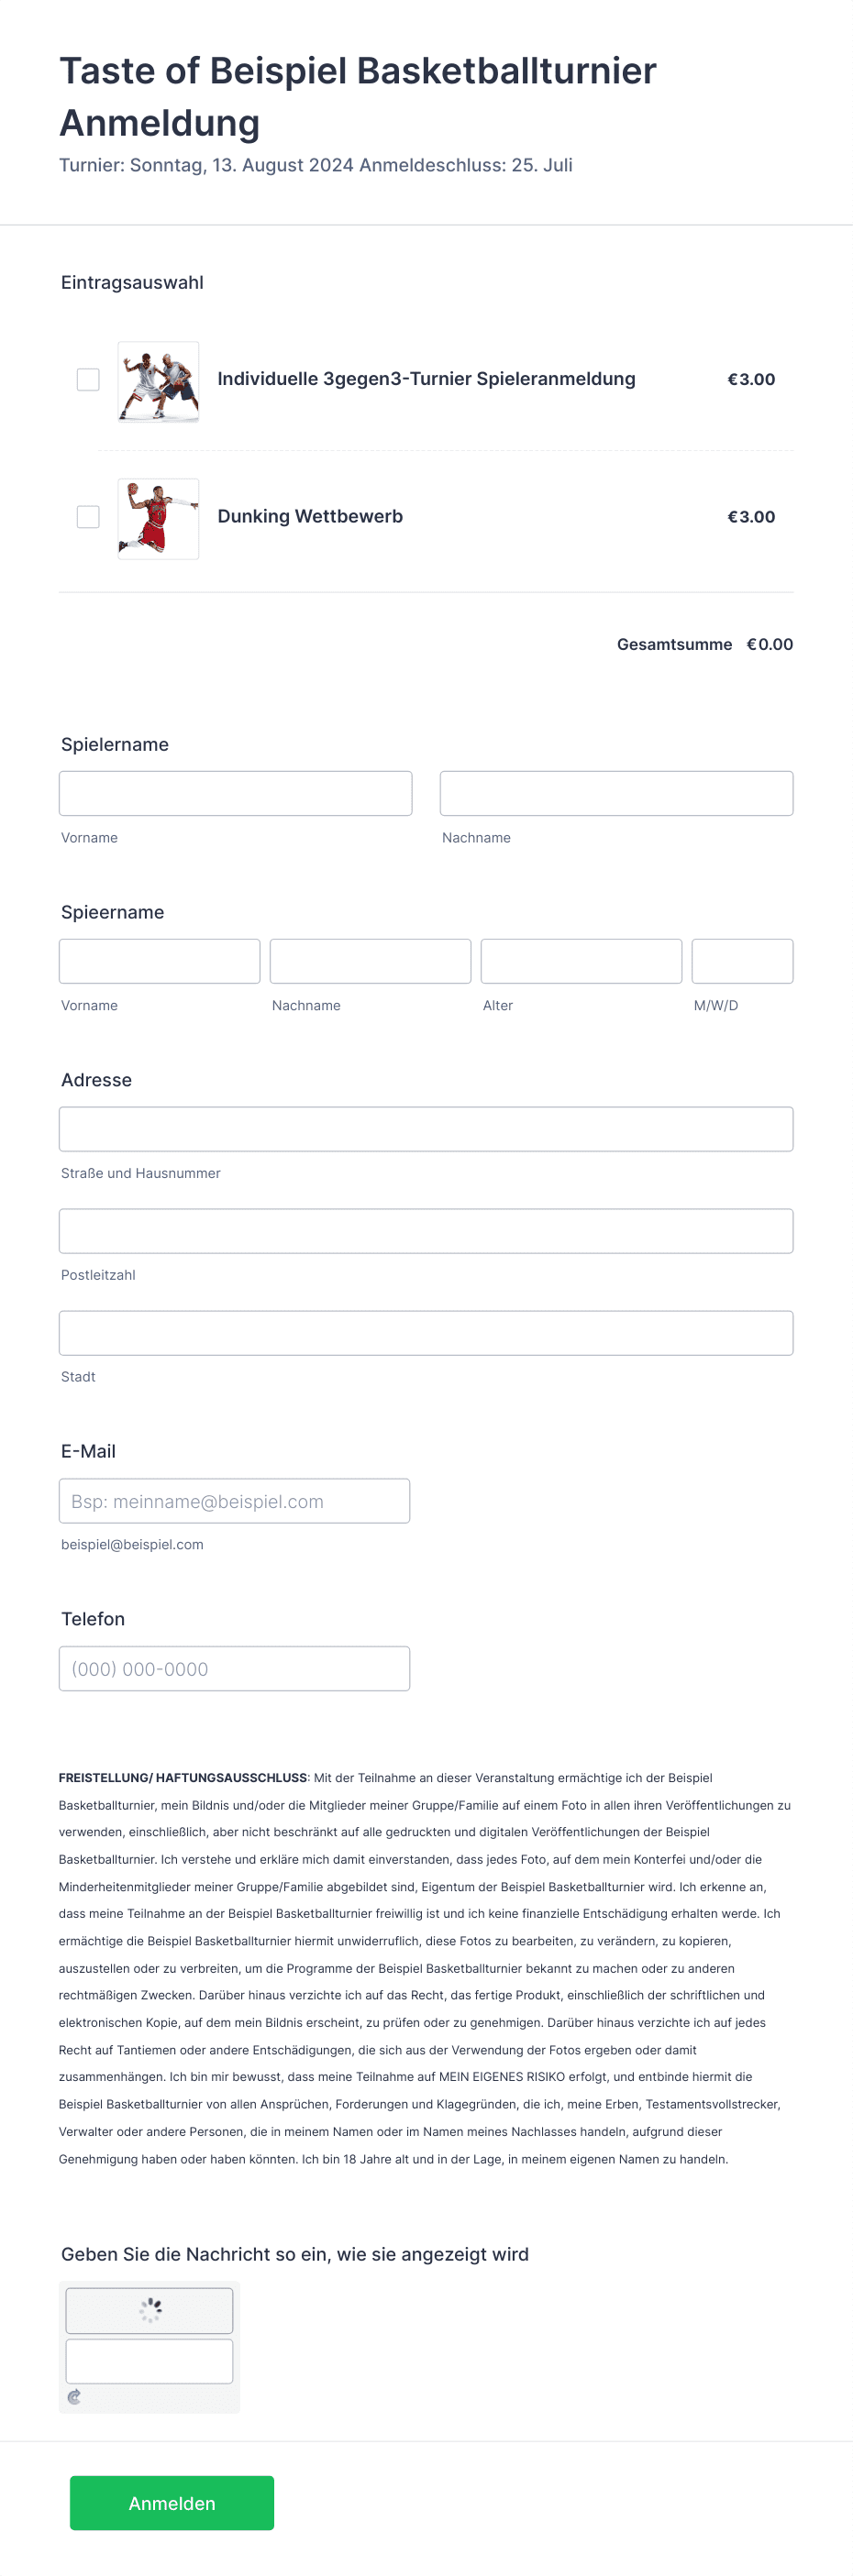The image size is (853, 2576).
Task: Click the Straße und Hausnummer field
Action: (x=426, y=1129)
